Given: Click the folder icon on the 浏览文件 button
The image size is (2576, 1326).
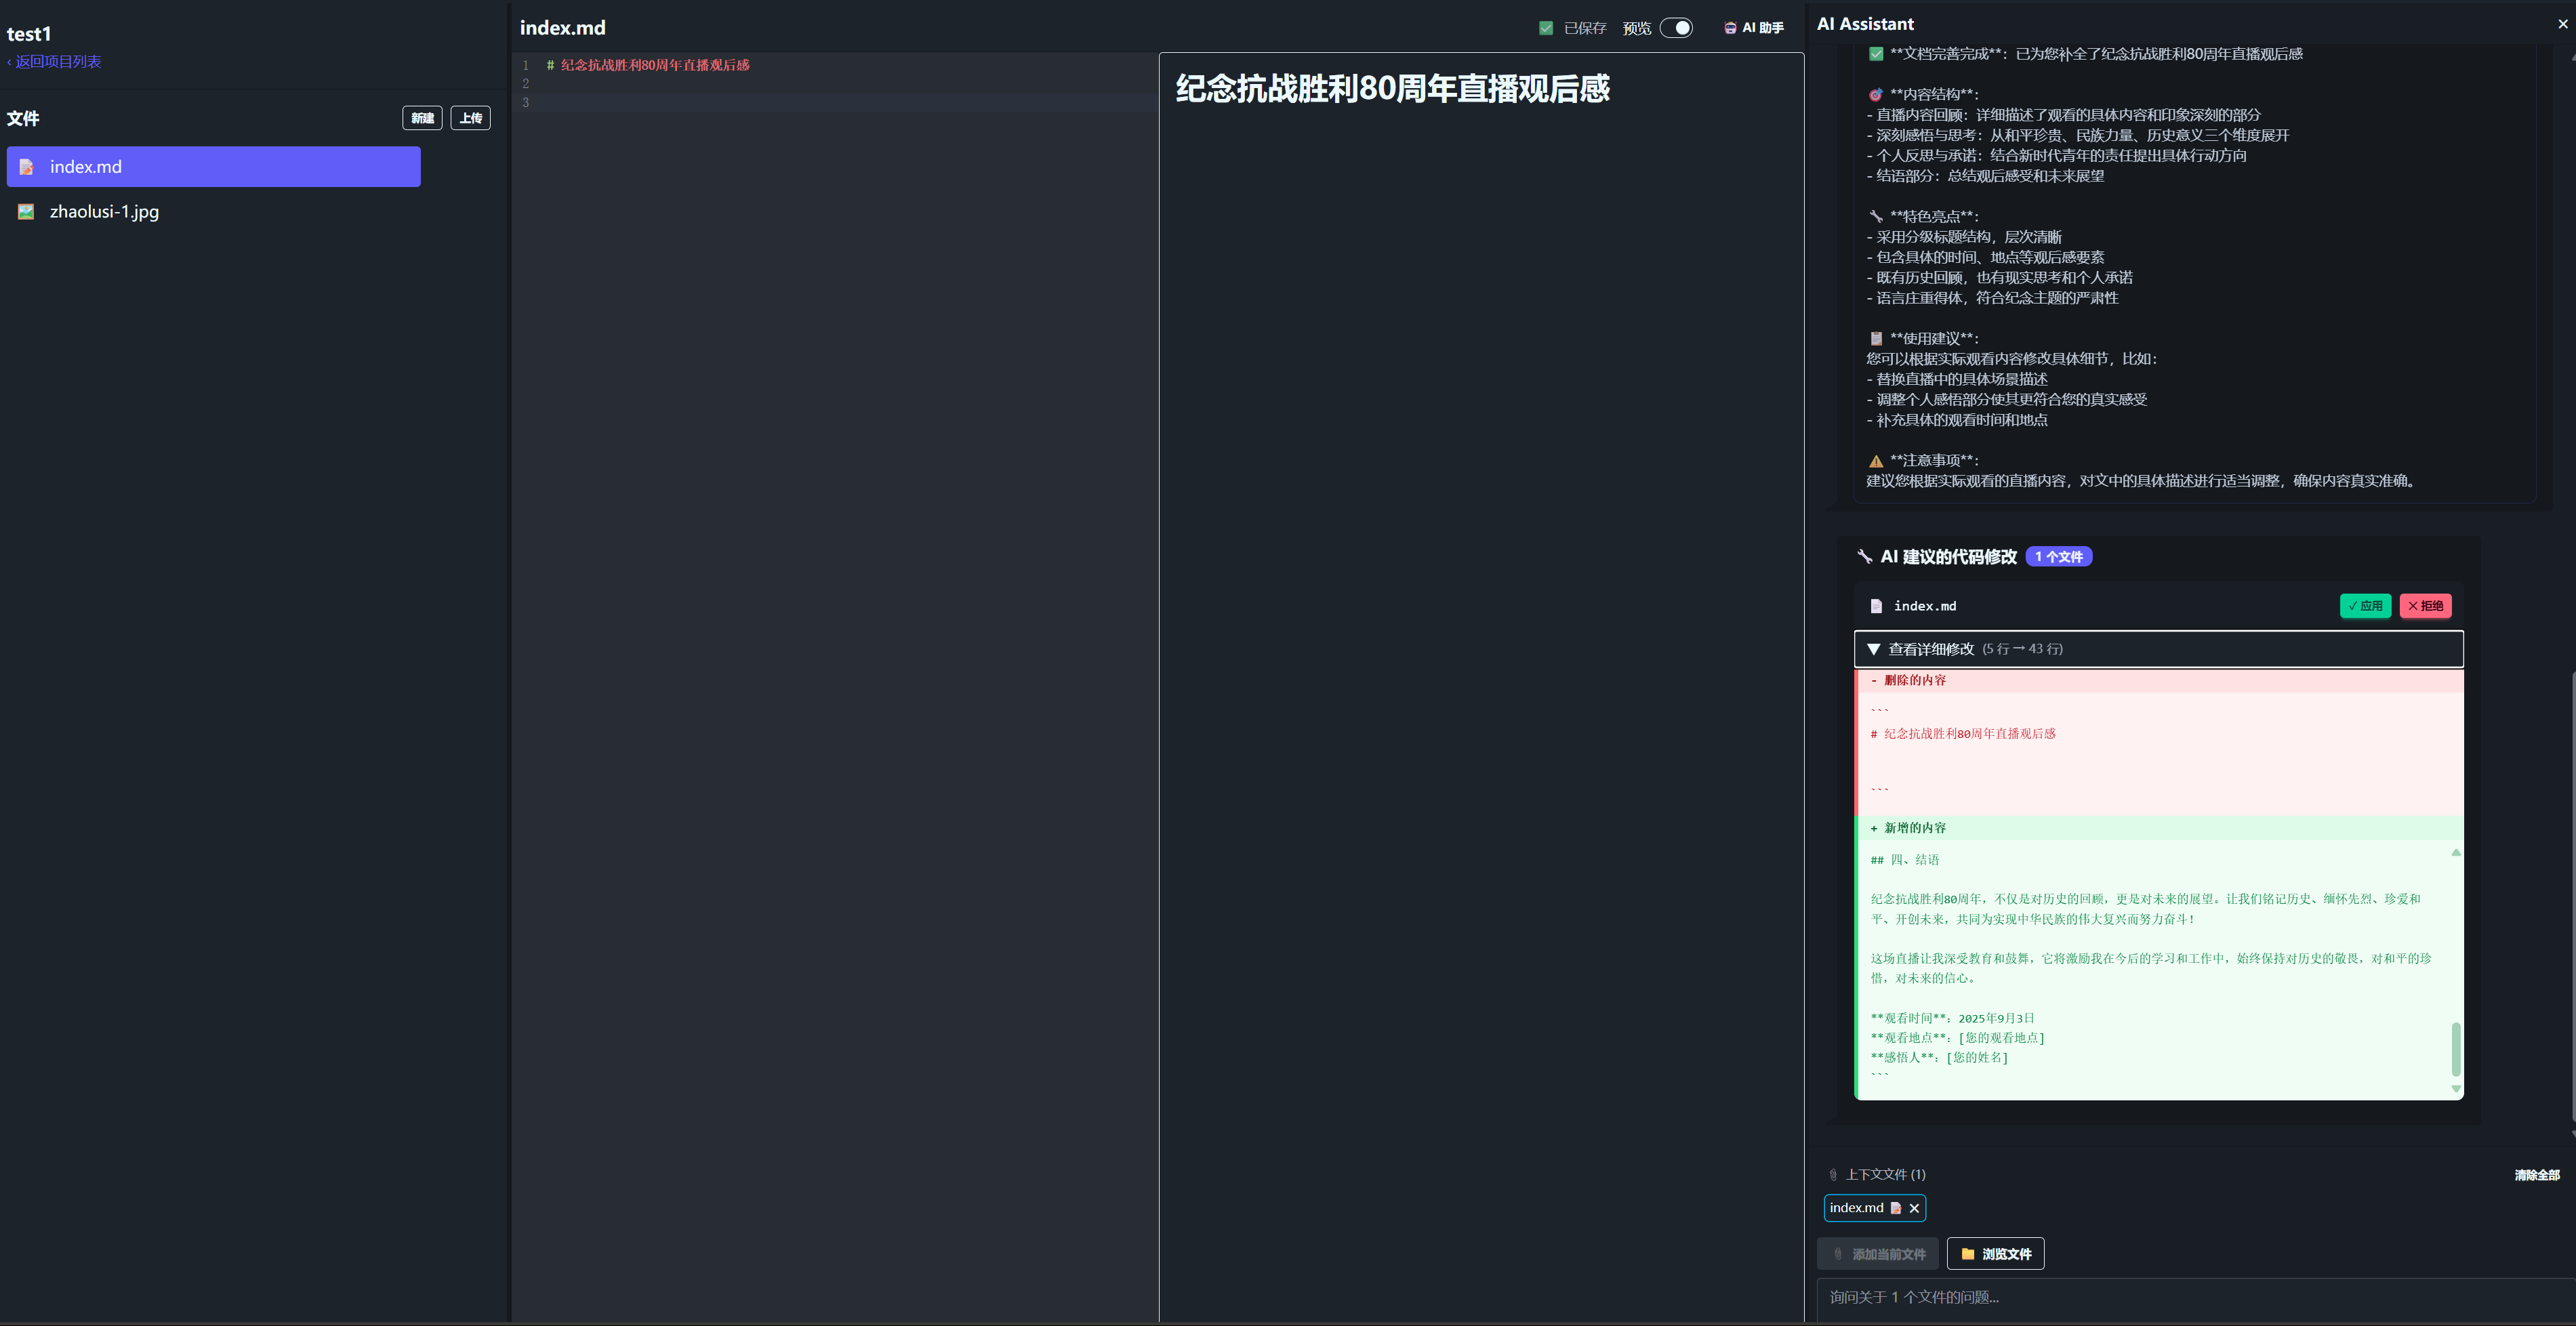Looking at the screenshot, I should click(x=1968, y=1253).
